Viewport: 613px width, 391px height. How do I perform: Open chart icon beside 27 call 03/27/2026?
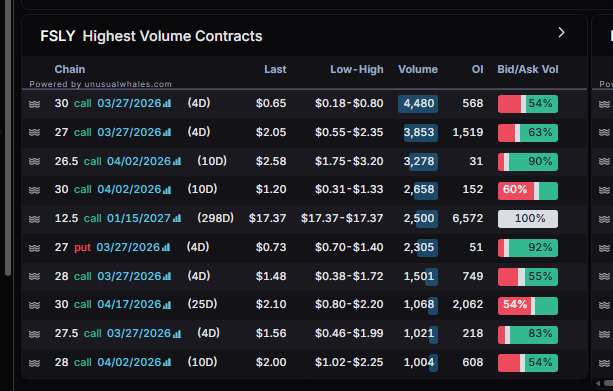point(167,132)
